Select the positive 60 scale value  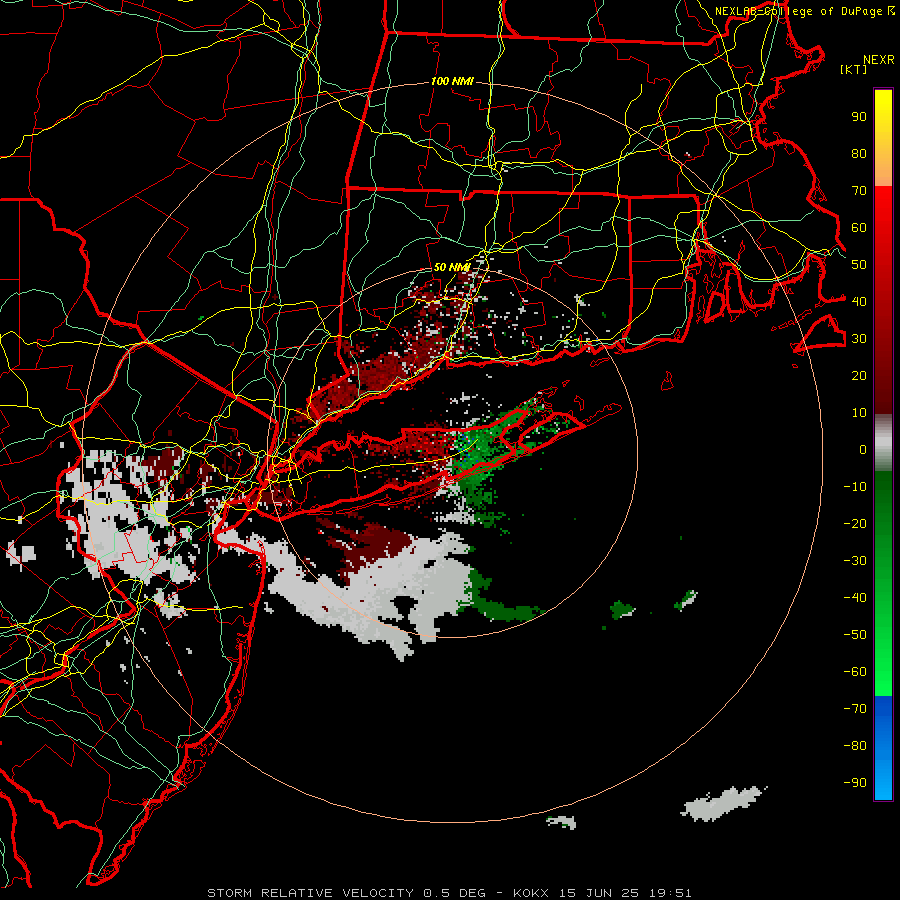point(859,228)
